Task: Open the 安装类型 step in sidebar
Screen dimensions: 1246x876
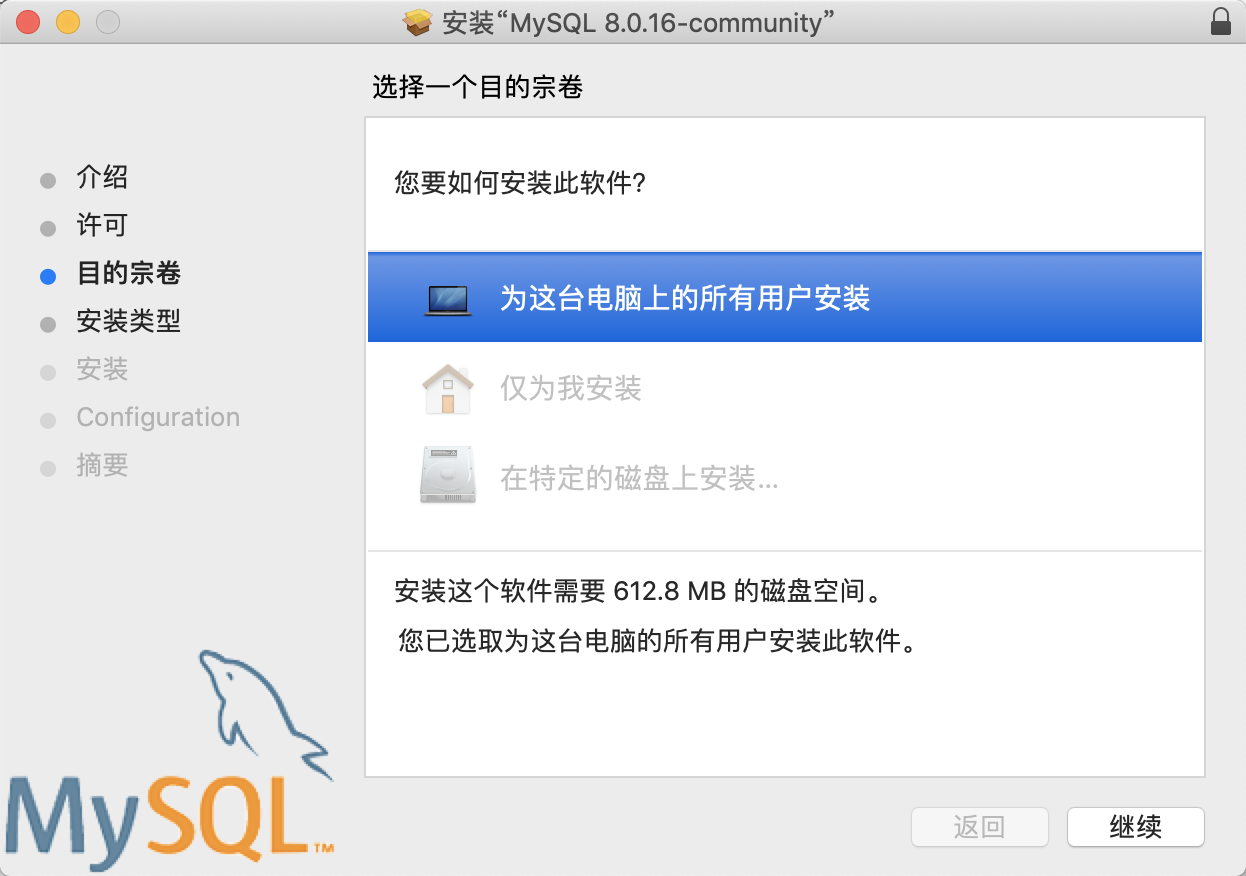Action: click(129, 322)
